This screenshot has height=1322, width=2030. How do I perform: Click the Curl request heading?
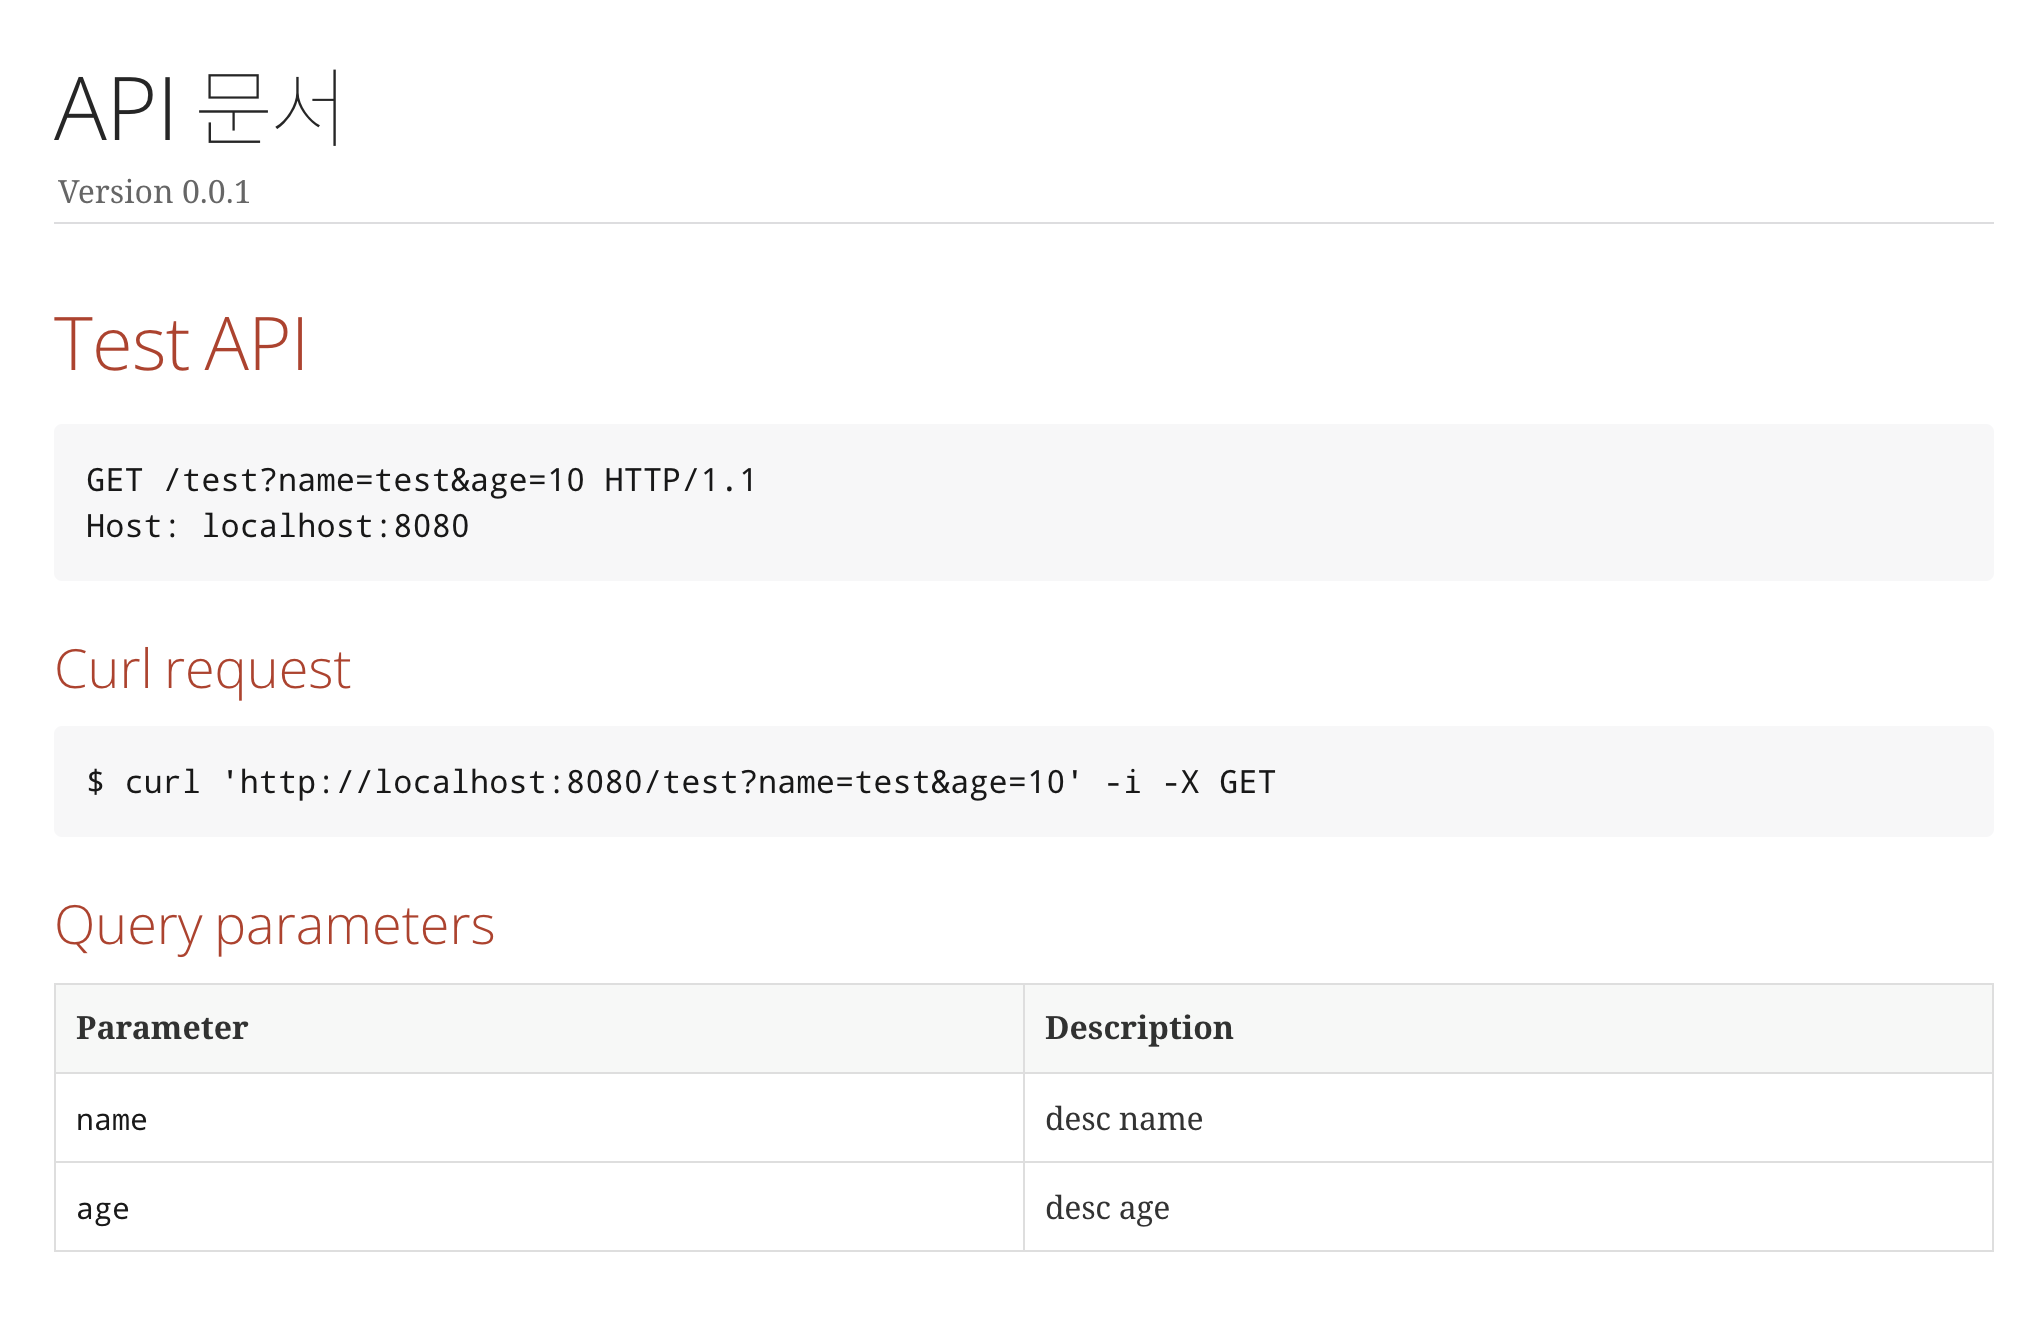click(203, 669)
